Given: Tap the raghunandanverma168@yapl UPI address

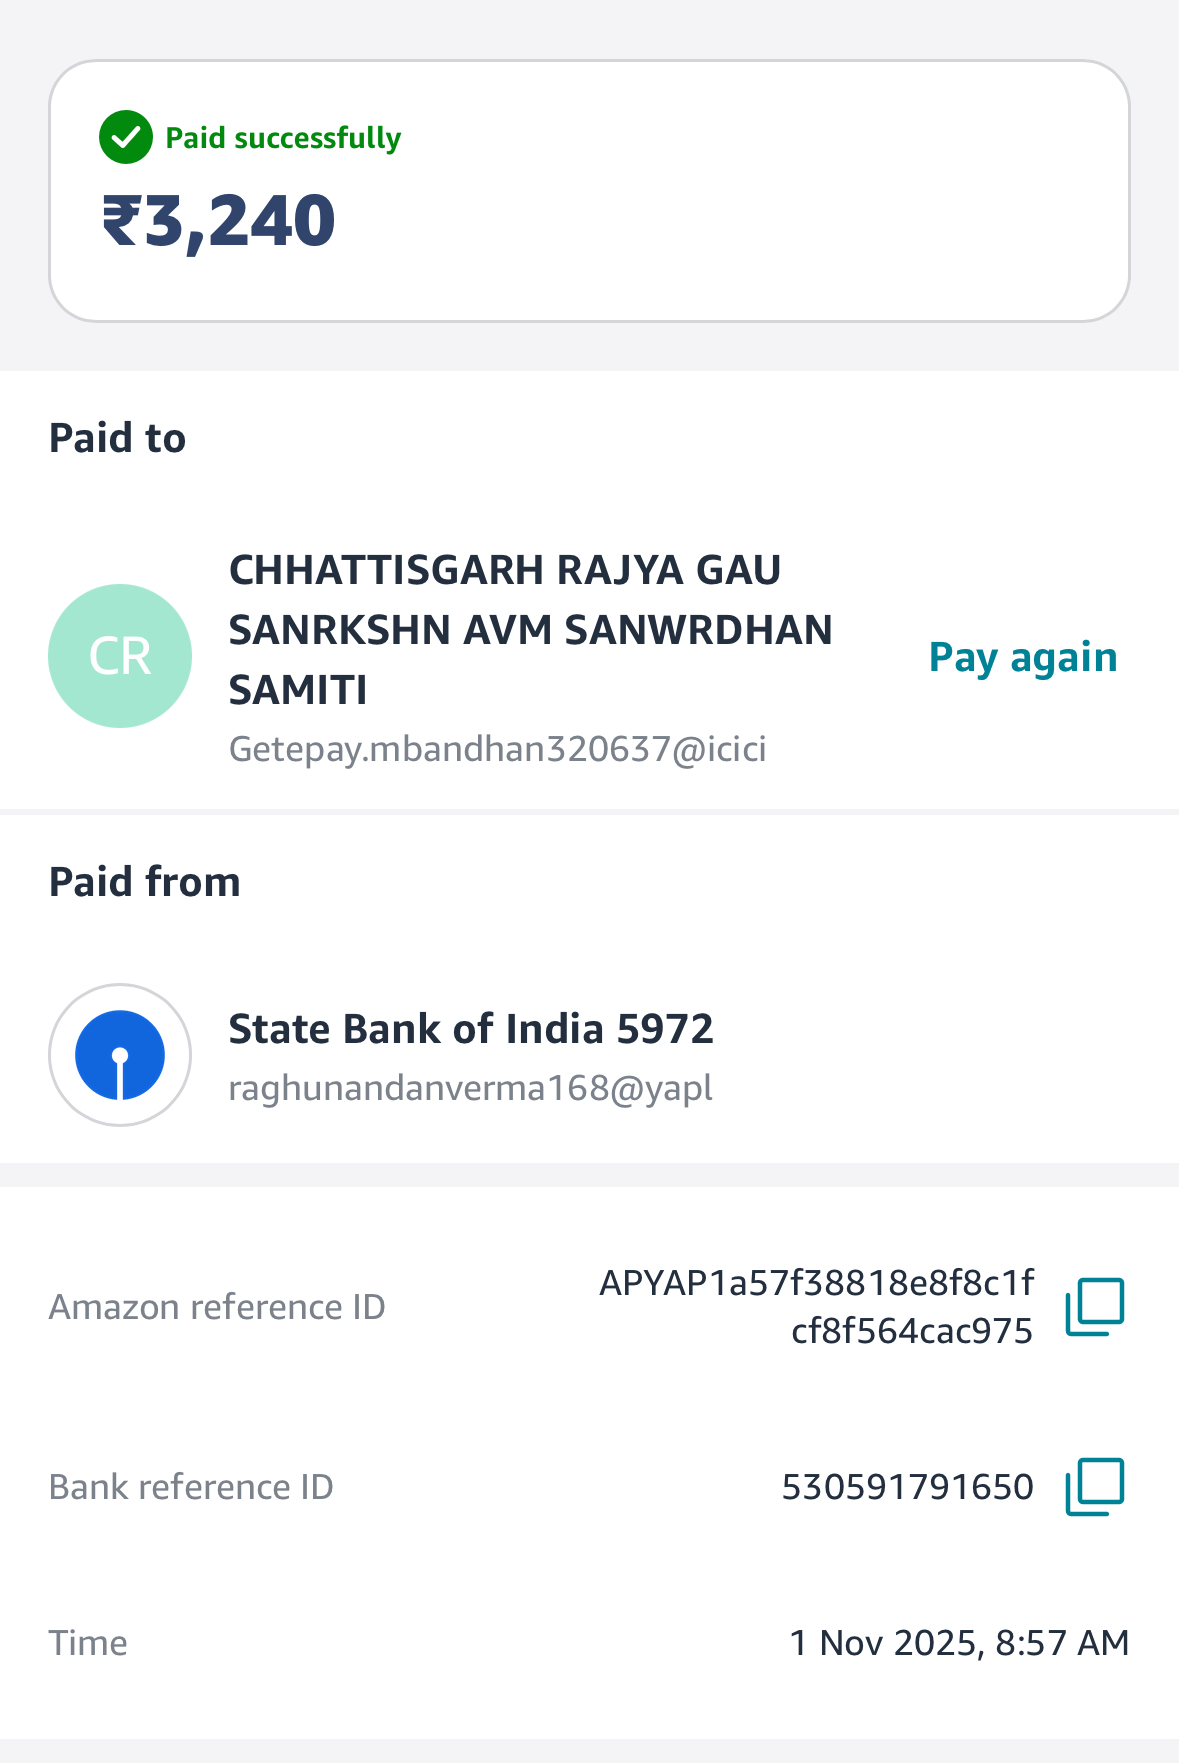Looking at the screenshot, I should pos(470,1088).
